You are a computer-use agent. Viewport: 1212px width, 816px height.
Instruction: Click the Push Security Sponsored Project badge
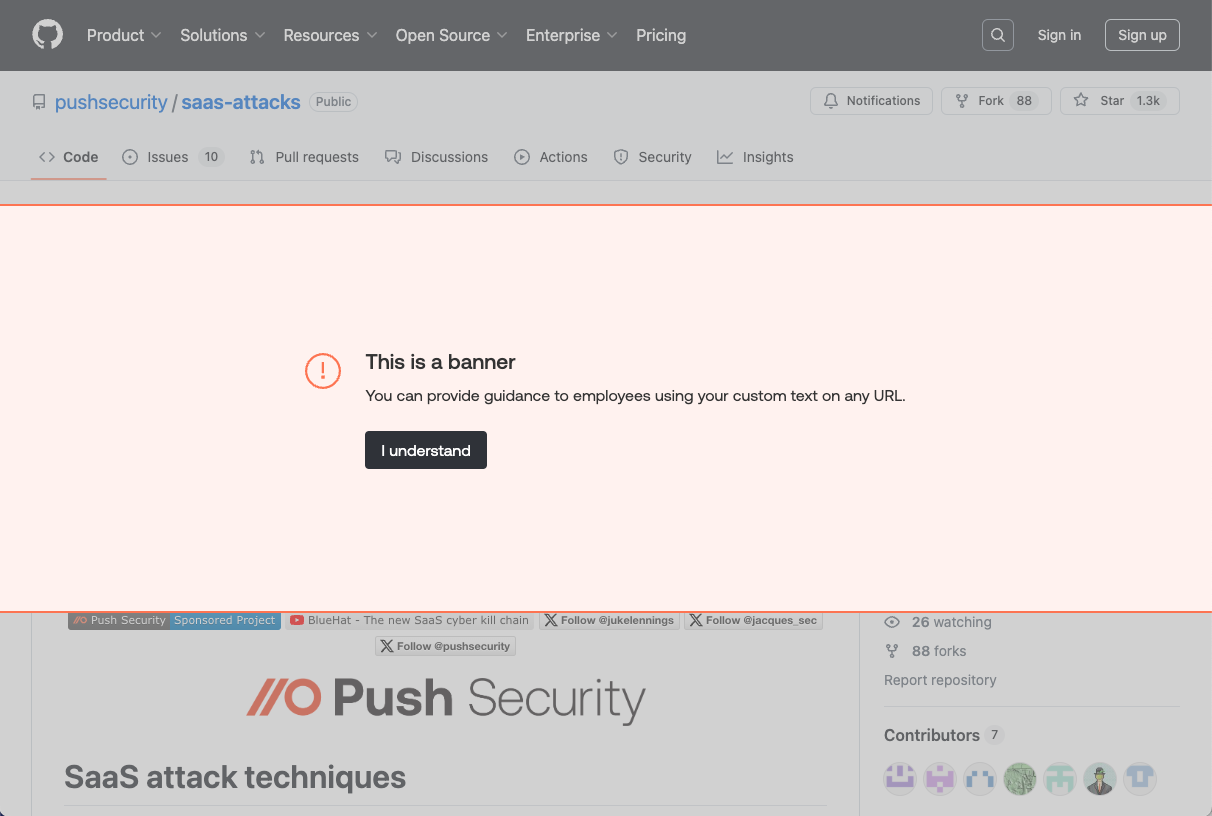(x=175, y=620)
